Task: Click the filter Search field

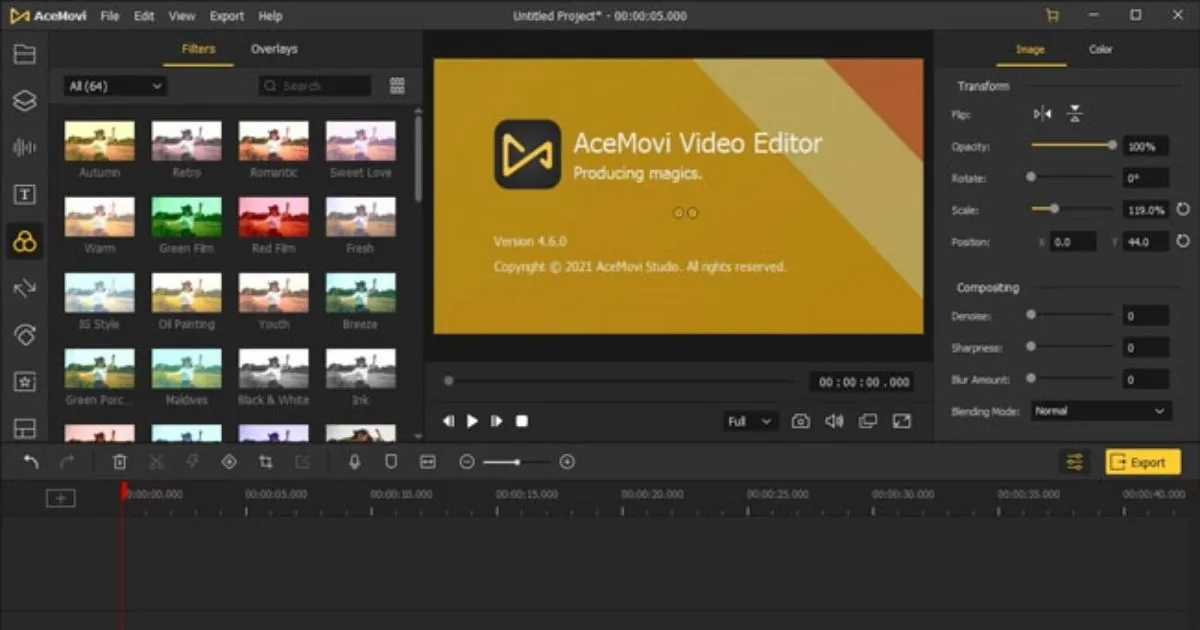Action: coord(315,86)
